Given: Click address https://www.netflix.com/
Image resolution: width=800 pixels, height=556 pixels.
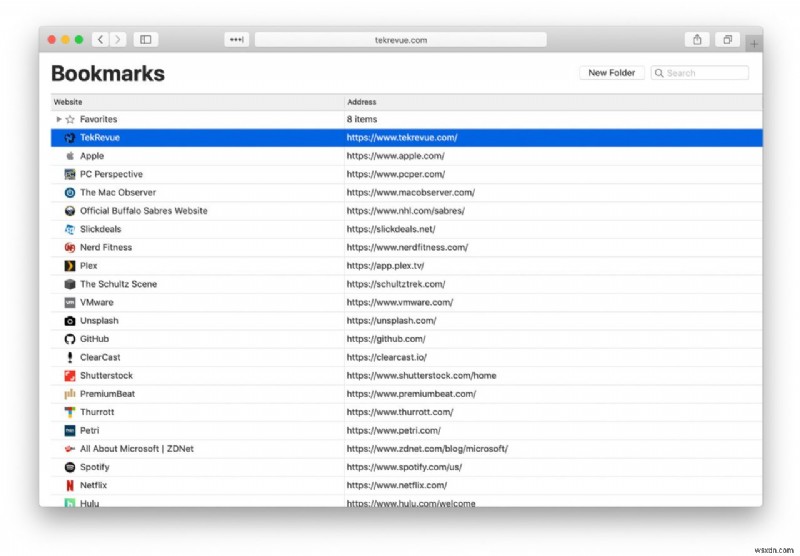Looking at the screenshot, I should click(397, 486).
